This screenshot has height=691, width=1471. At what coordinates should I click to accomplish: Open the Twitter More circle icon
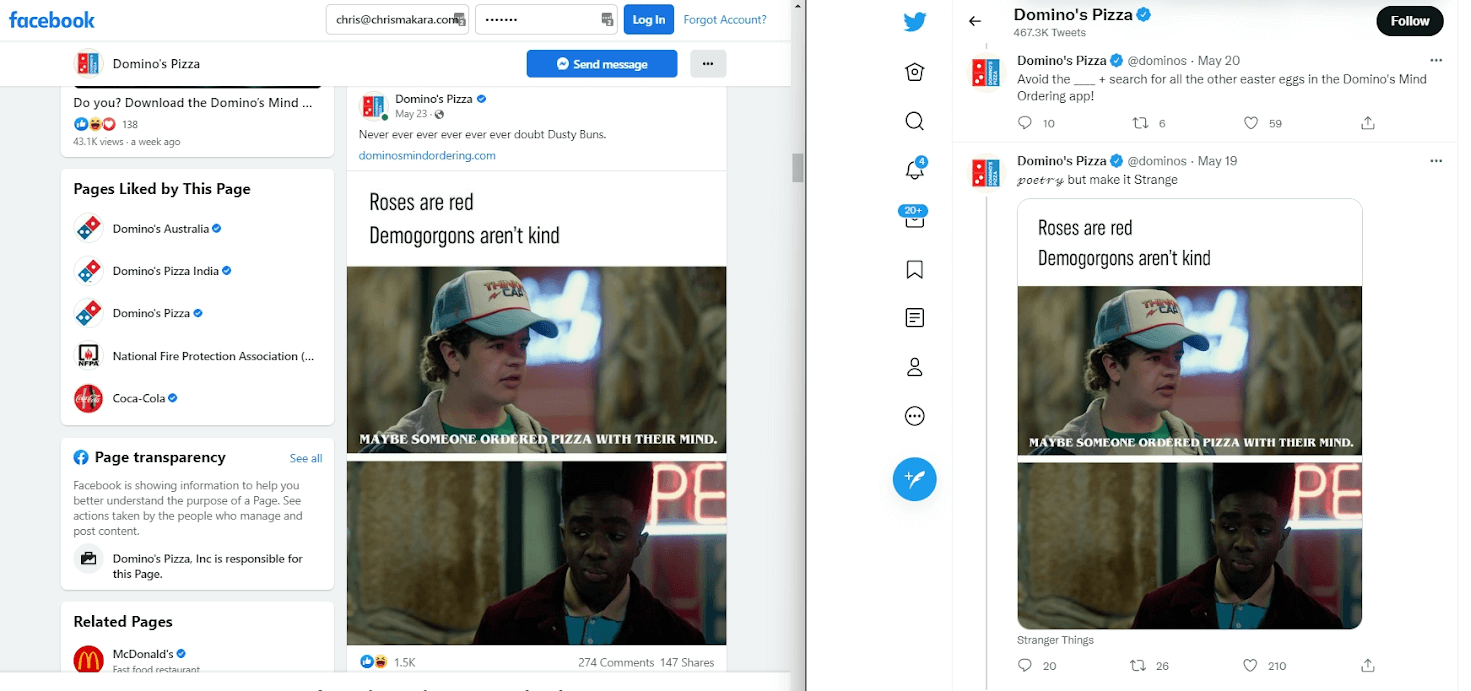point(914,416)
